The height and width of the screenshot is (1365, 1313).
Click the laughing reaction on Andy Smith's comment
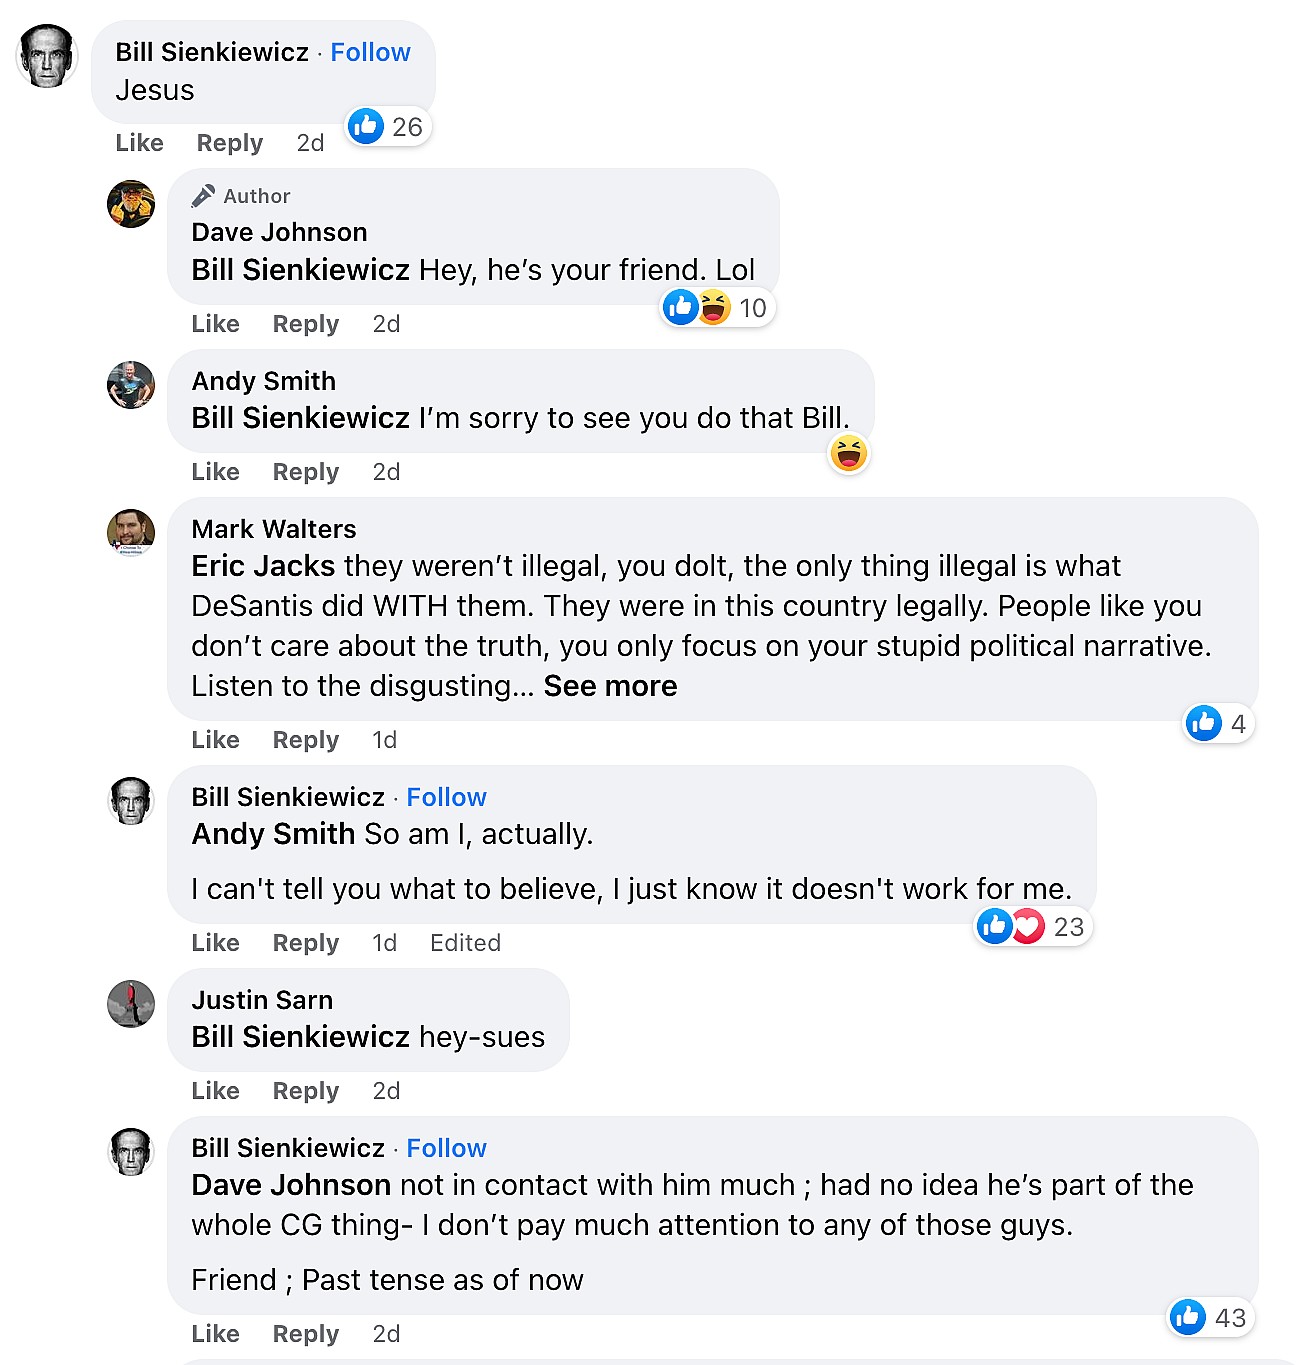point(848,454)
